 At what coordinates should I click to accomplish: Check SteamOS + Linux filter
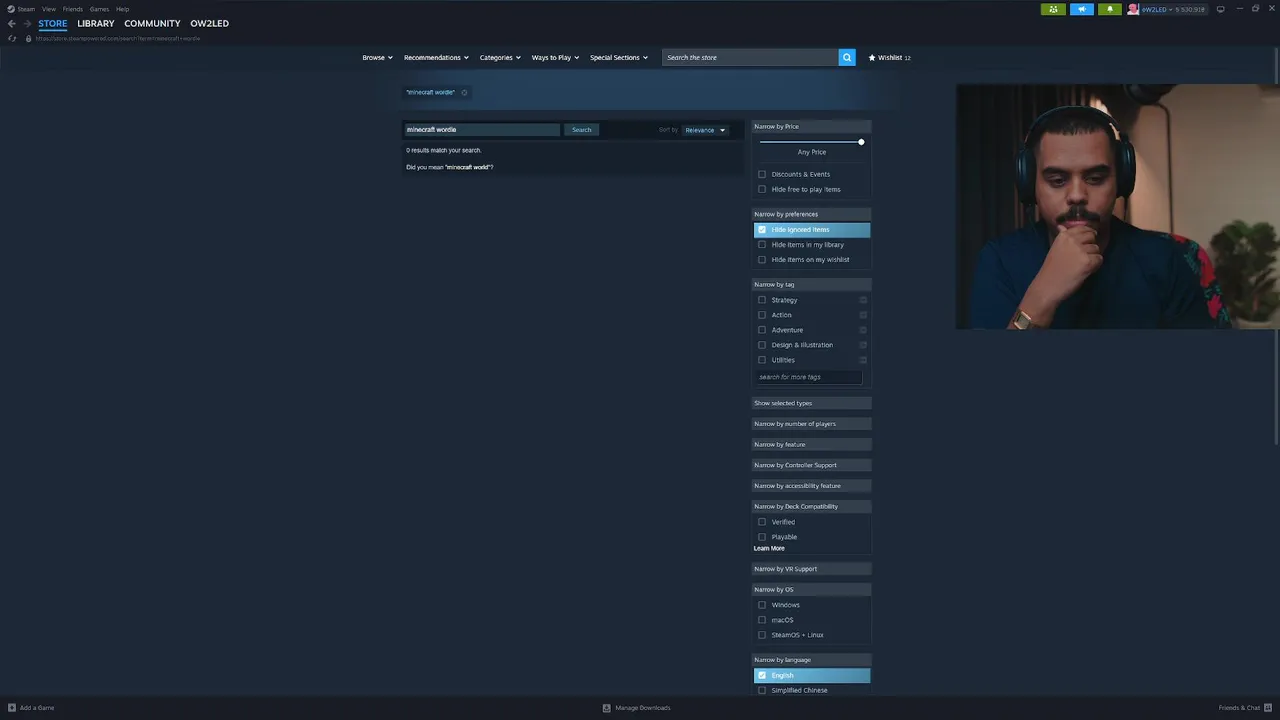[x=762, y=635]
